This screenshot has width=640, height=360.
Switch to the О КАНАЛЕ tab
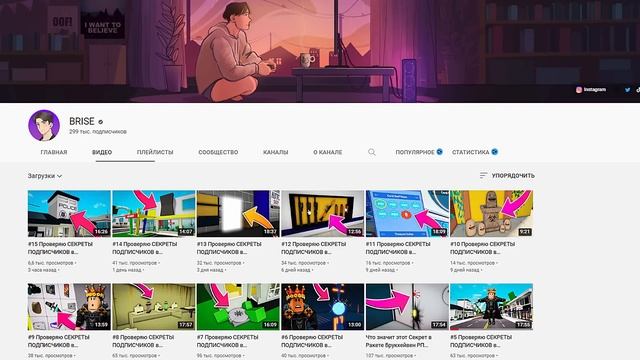328,152
